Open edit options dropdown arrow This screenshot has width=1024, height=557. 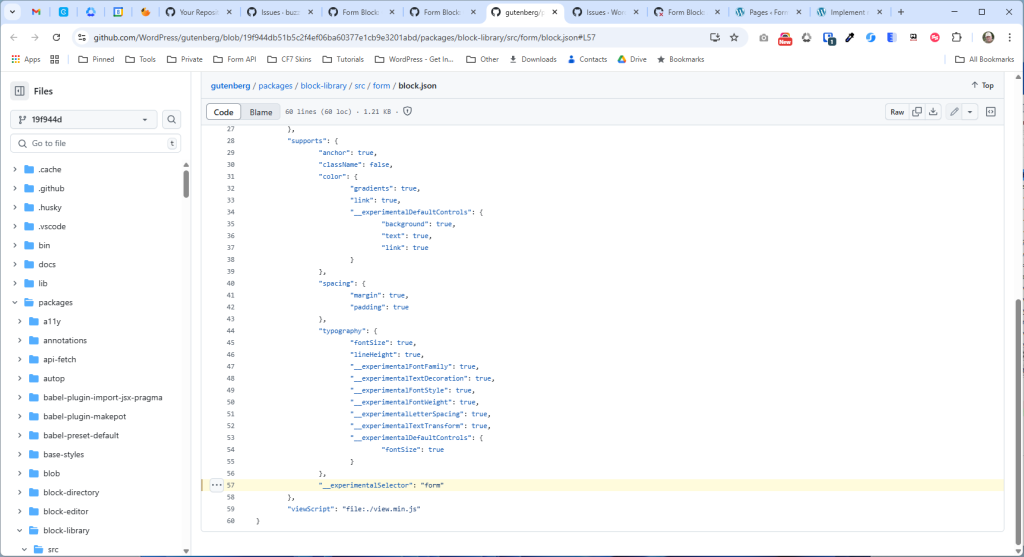click(970, 112)
